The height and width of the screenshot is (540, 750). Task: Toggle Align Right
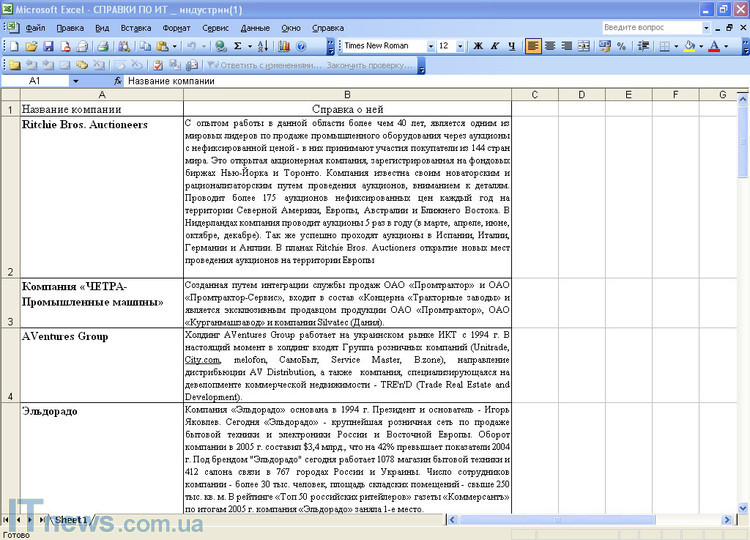click(567, 46)
